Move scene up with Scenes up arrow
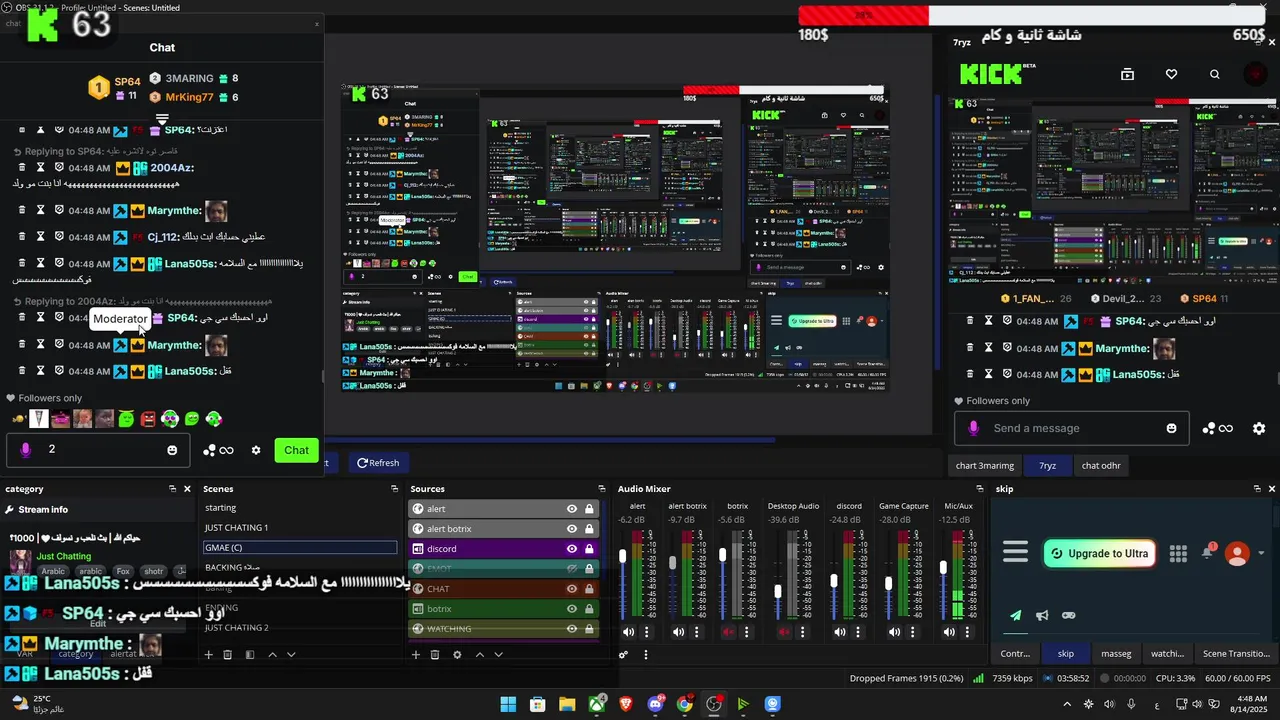1280x720 pixels. pos(272,655)
